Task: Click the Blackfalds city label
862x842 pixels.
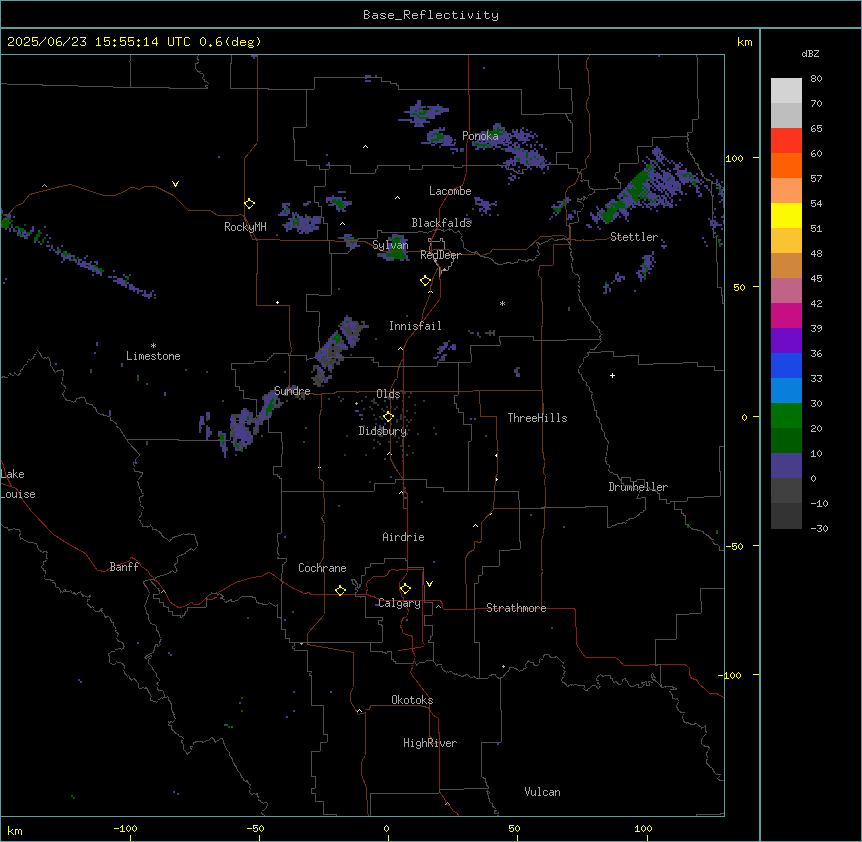Action: pyautogui.click(x=441, y=223)
